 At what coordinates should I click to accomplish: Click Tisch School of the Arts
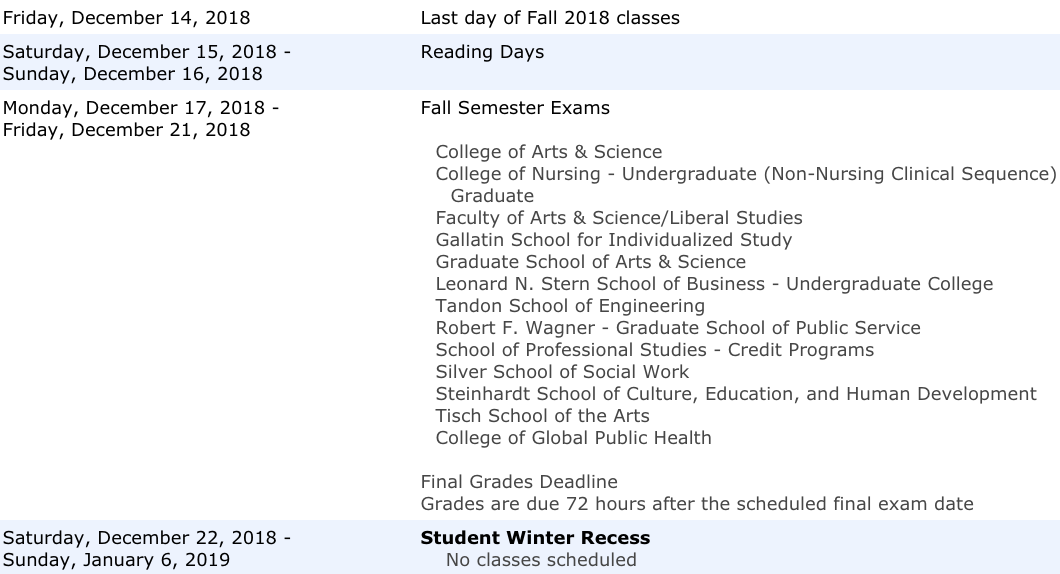(x=542, y=416)
